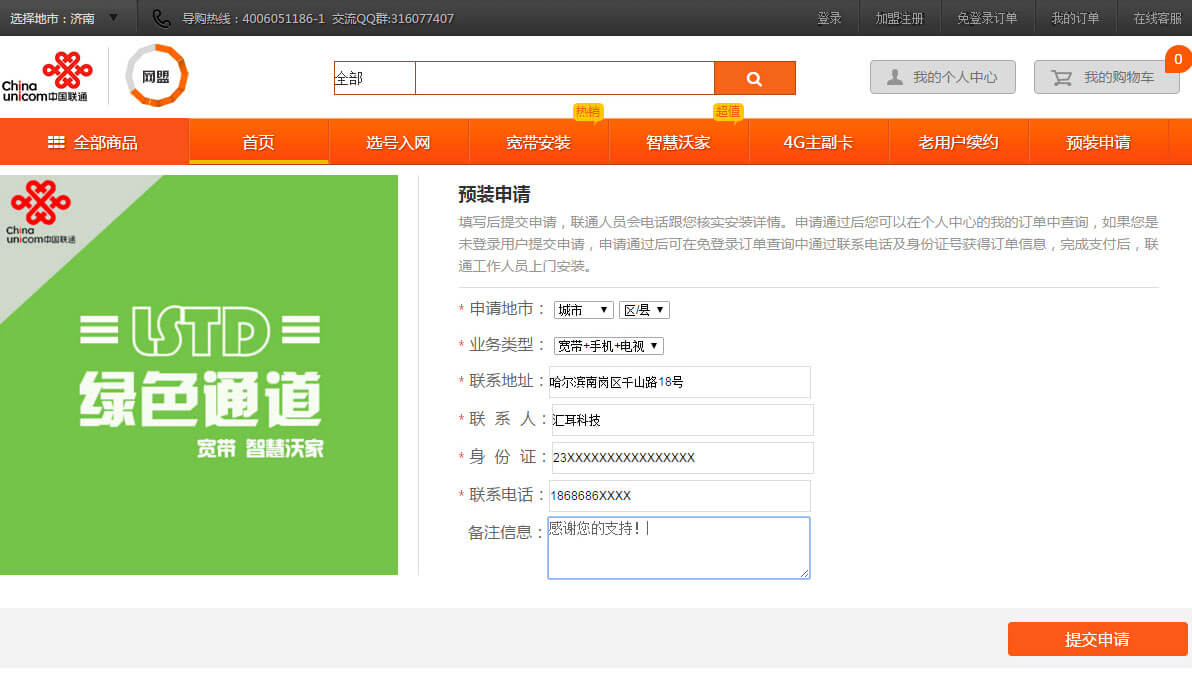
Task: Expand the 区/县 dropdown
Action: [x=644, y=310]
